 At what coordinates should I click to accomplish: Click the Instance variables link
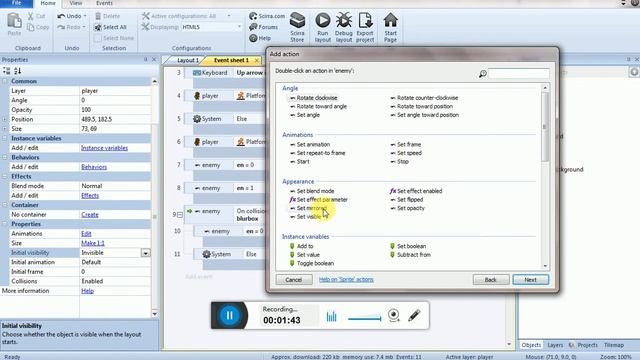click(x=104, y=148)
